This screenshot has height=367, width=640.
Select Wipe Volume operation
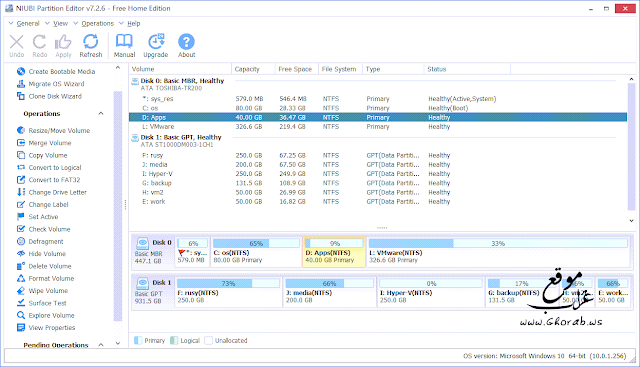click(x=42, y=291)
